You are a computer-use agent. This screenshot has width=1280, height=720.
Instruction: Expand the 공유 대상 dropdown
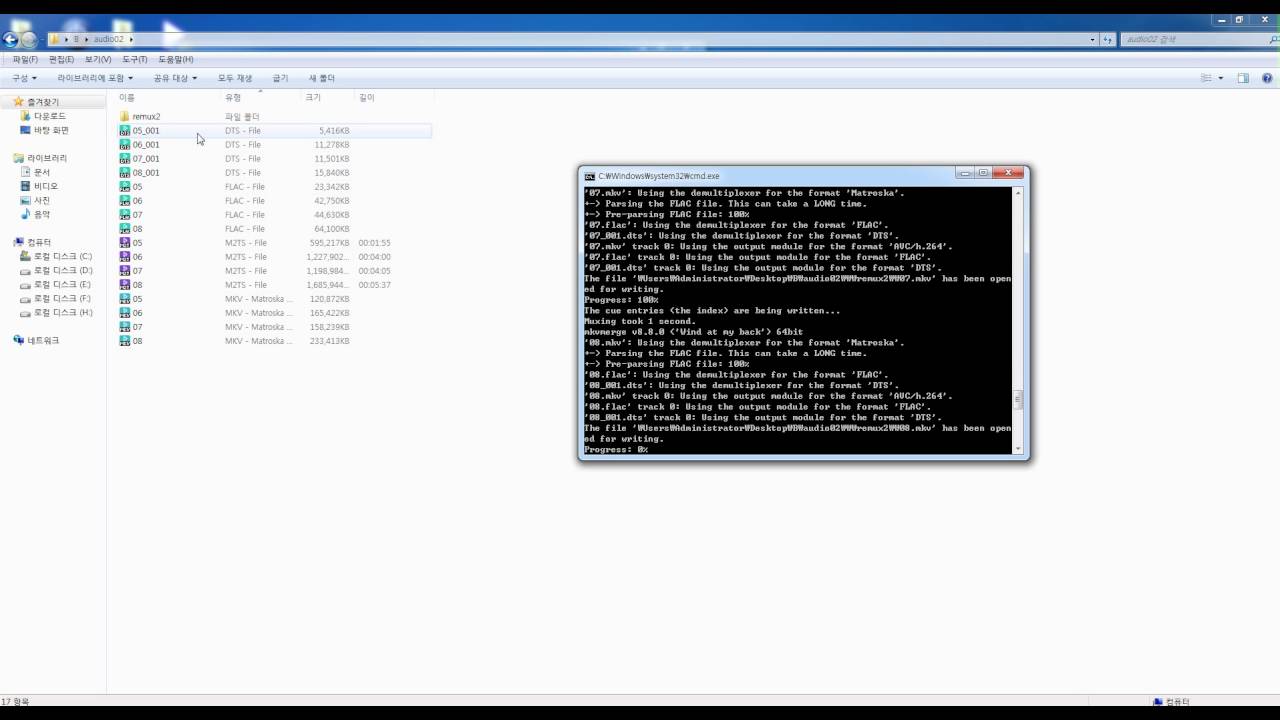(x=175, y=78)
